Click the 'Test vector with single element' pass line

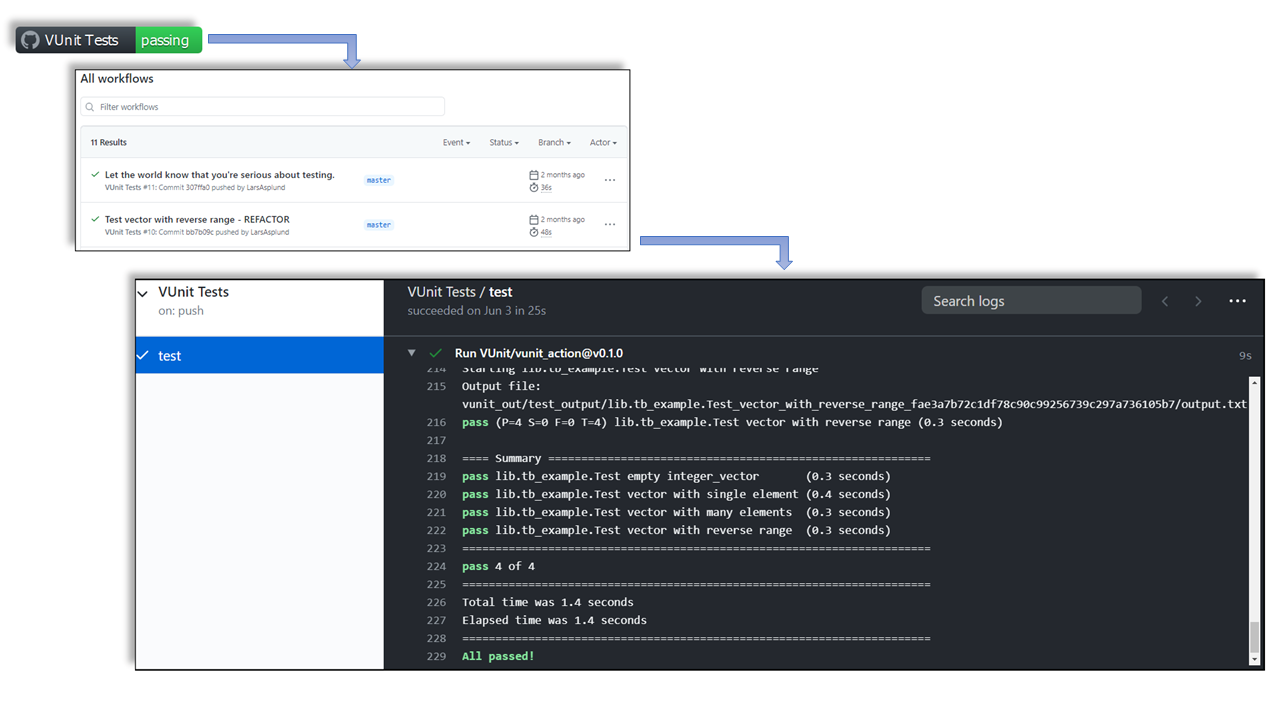coord(676,495)
